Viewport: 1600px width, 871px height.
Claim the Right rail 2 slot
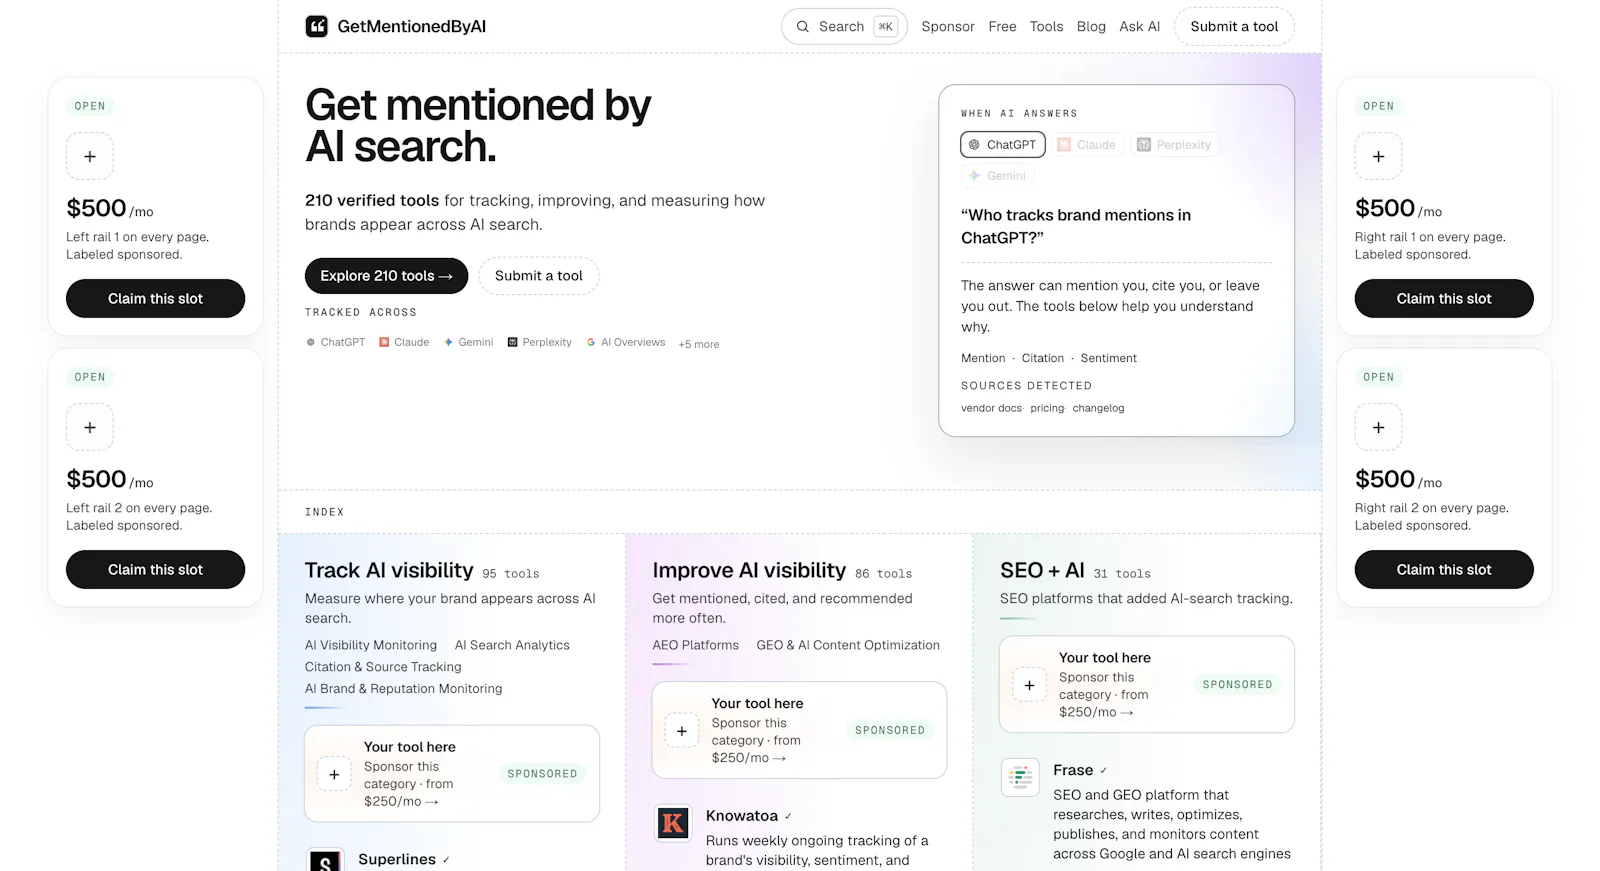(x=1444, y=570)
